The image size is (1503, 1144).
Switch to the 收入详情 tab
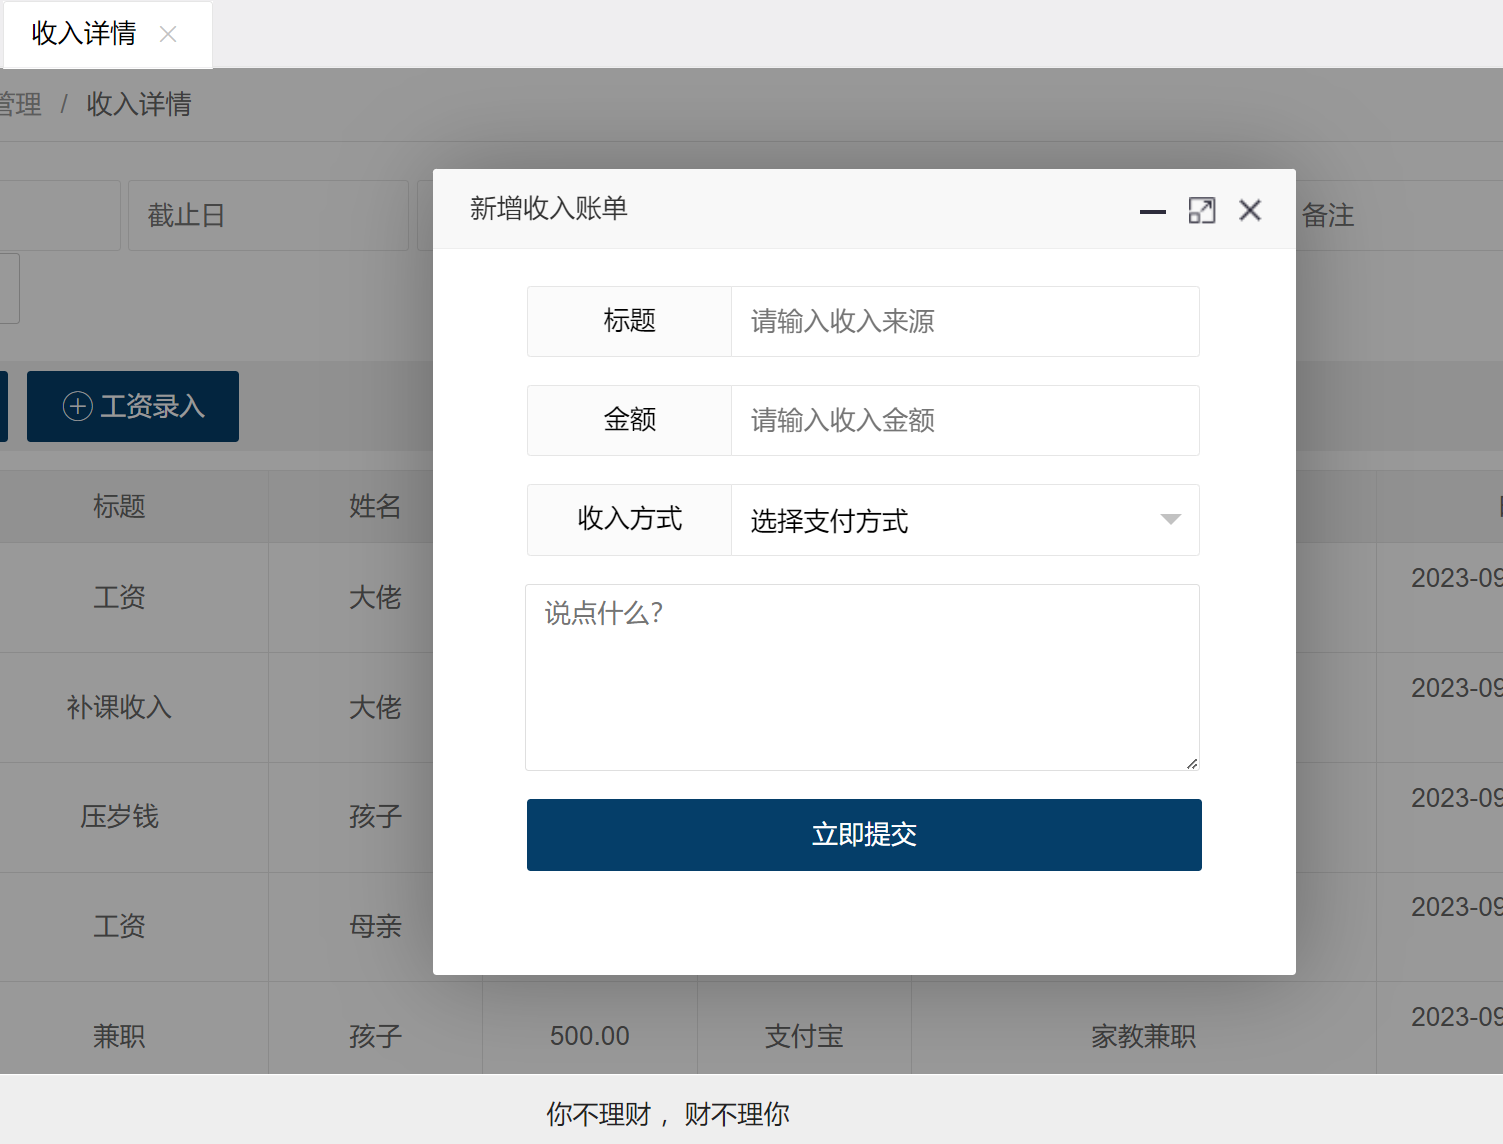pos(84,34)
